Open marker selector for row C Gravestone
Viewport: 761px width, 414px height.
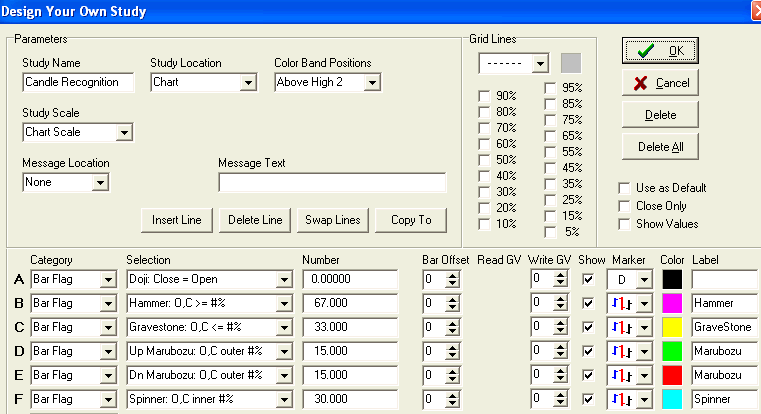pyautogui.click(x=645, y=327)
